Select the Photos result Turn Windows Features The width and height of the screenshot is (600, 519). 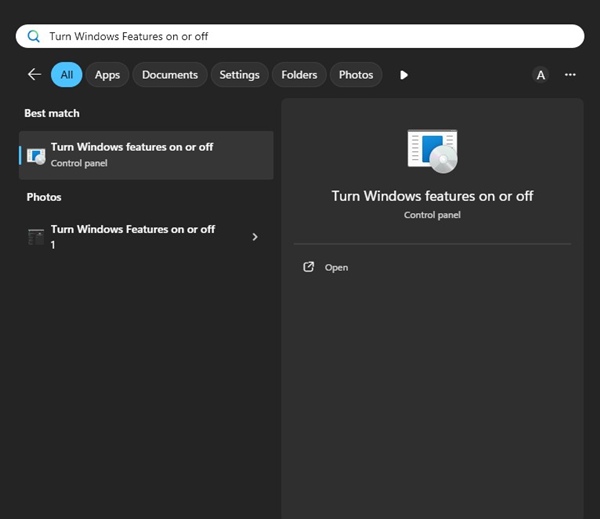click(146, 237)
